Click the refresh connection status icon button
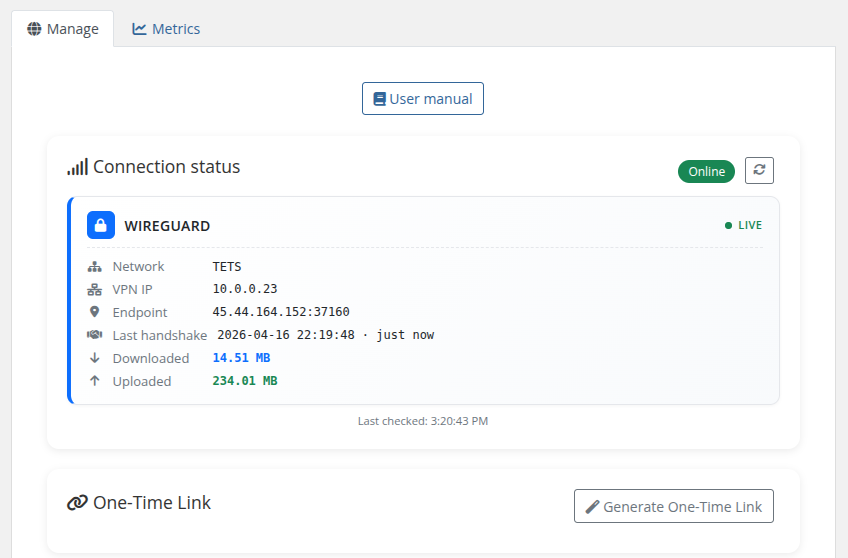848x558 pixels. point(759,171)
